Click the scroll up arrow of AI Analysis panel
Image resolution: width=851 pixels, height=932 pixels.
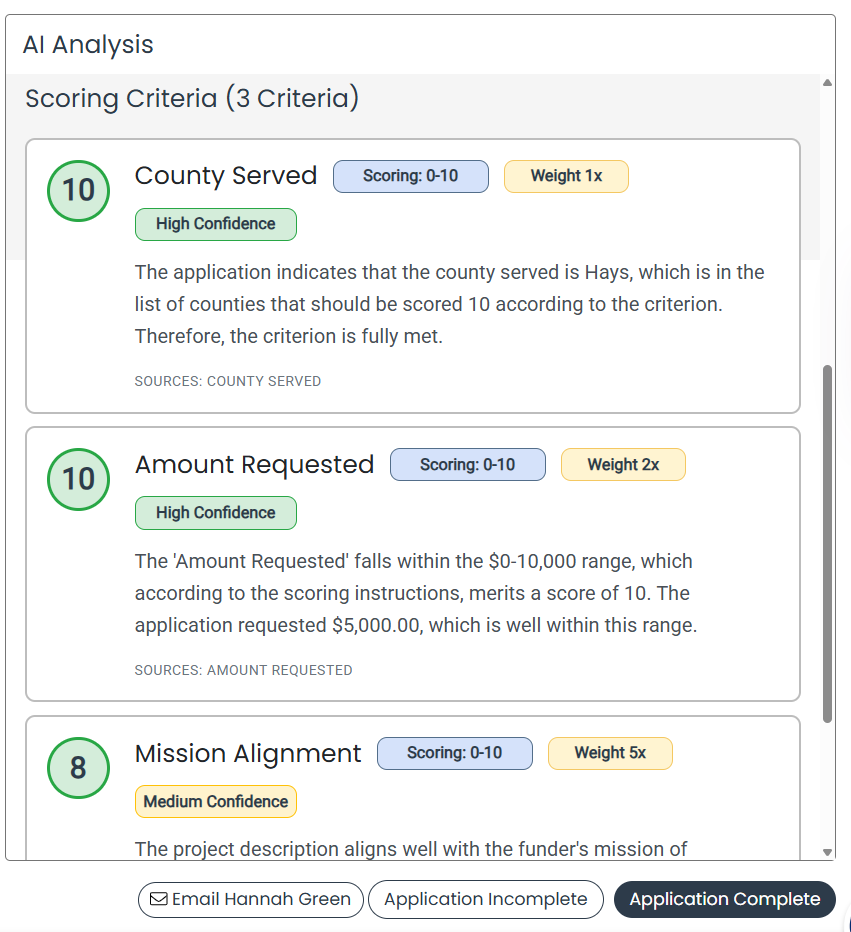click(x=827, y=83)
